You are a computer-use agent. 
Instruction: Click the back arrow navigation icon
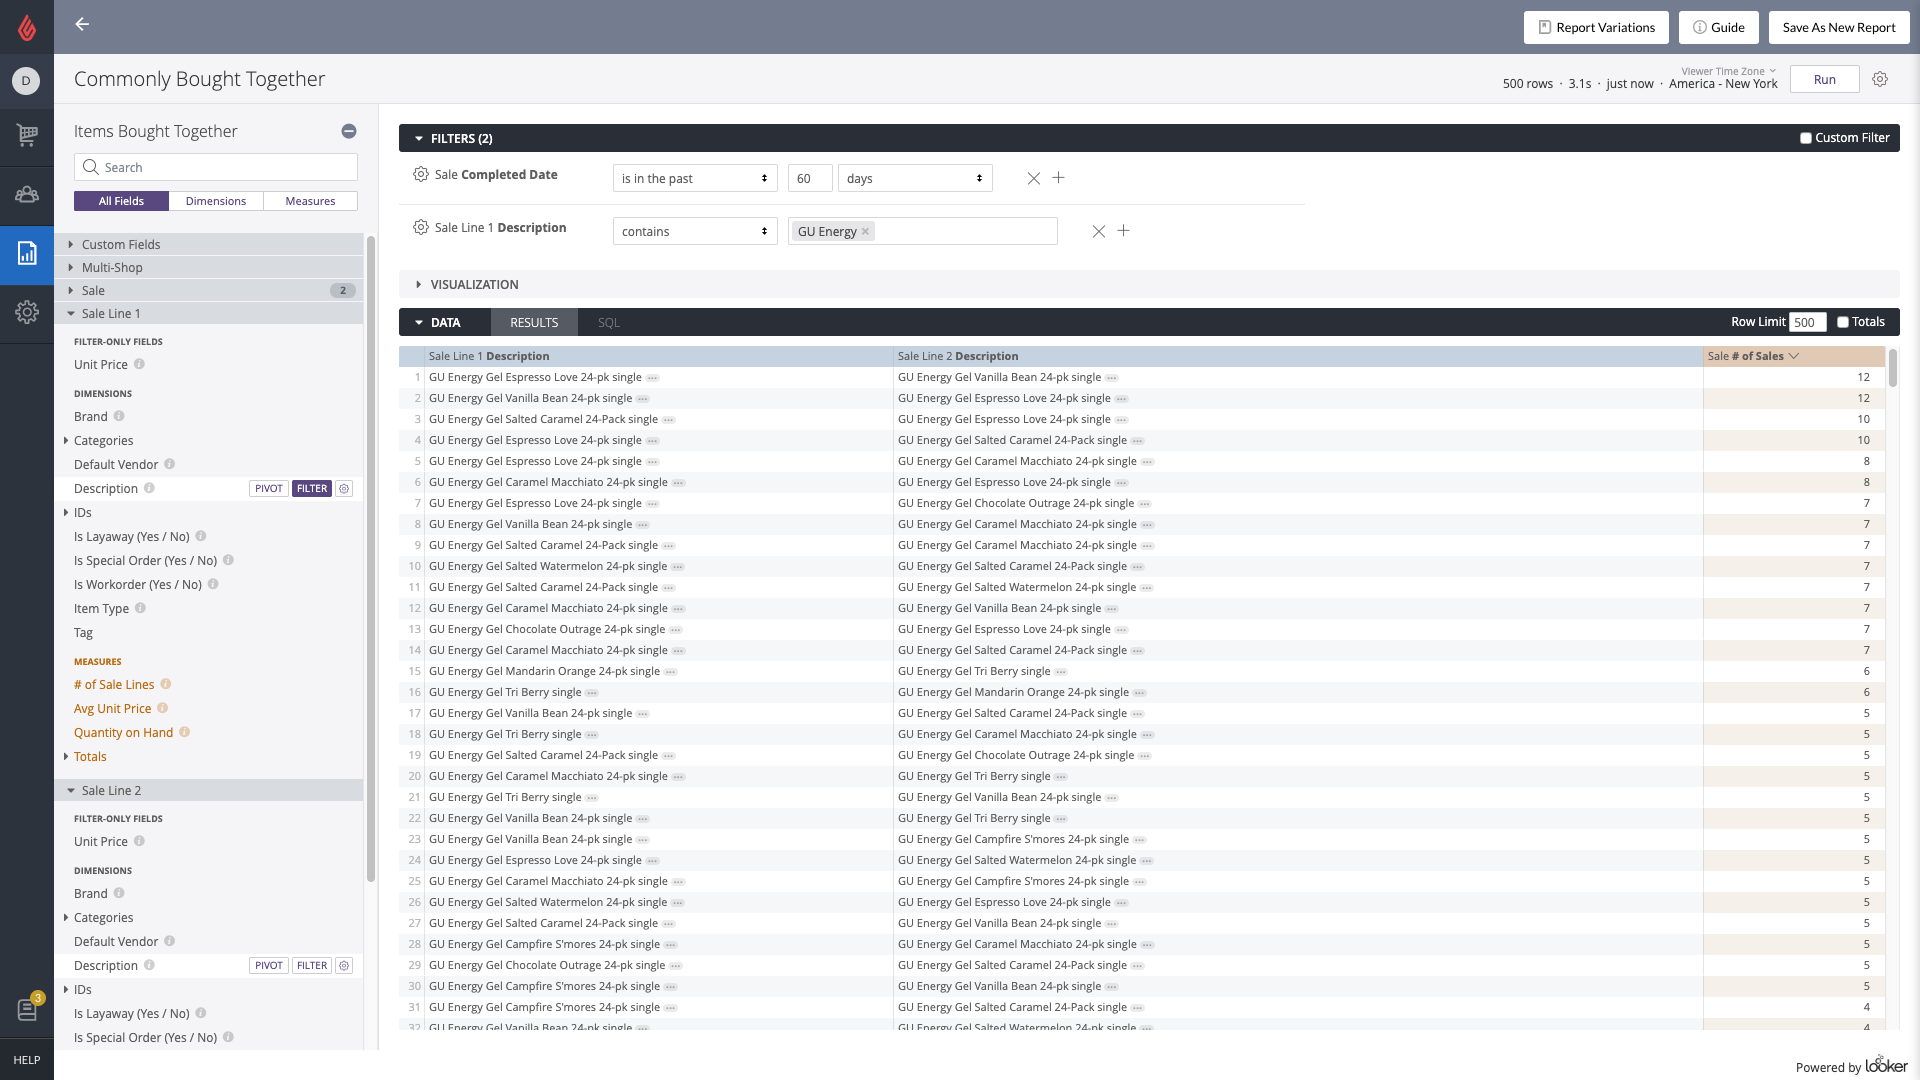82,24
